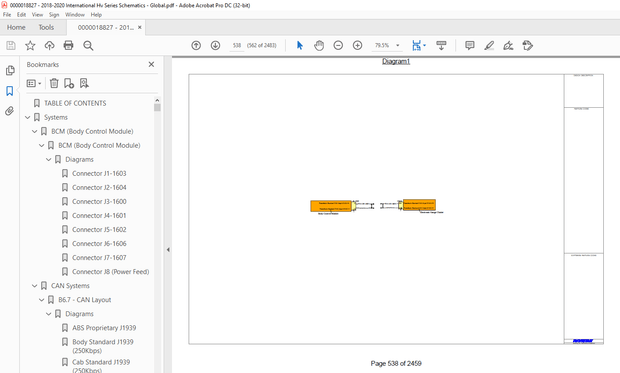
Task: Open TABLE OF CONTENTS bookmark
Action: [75, 103]
